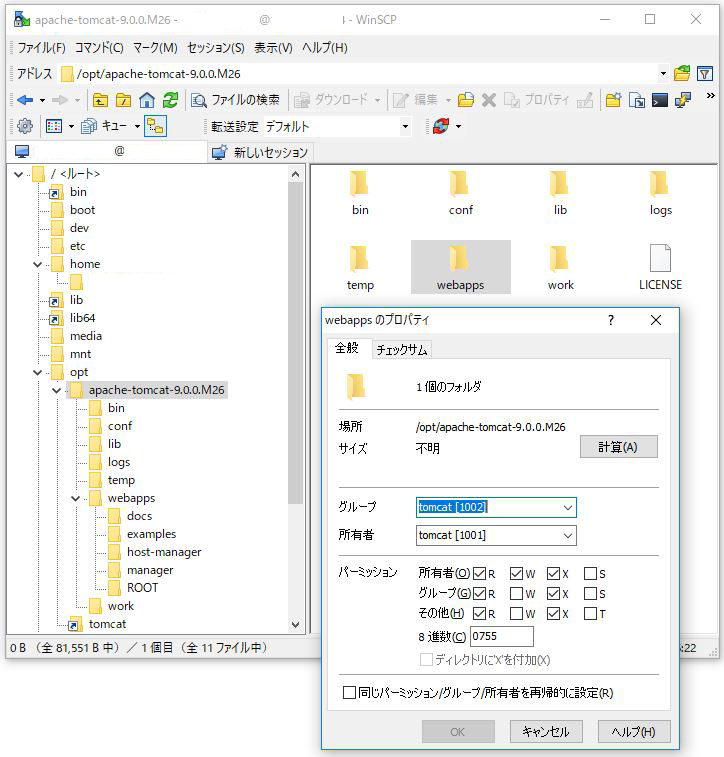Open the マーク(M) menu
This screenshot has width=724, height=757.
pos(155,48)
